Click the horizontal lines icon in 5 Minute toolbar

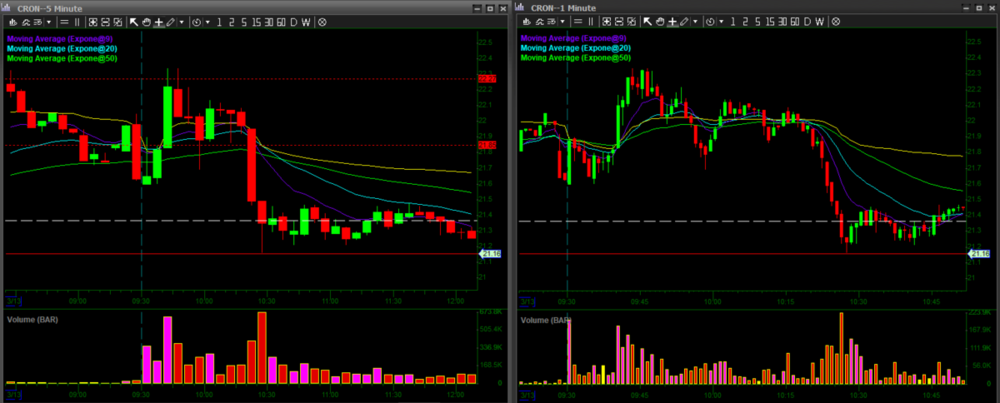[x=63, y=21]
